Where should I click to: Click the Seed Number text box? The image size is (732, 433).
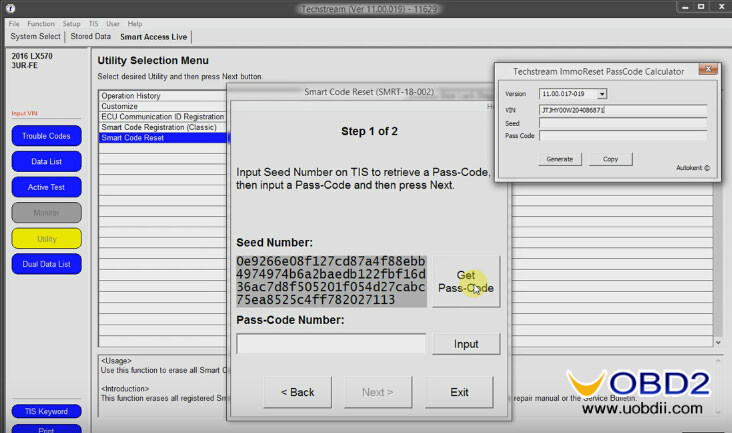click(x=331, y=280)
